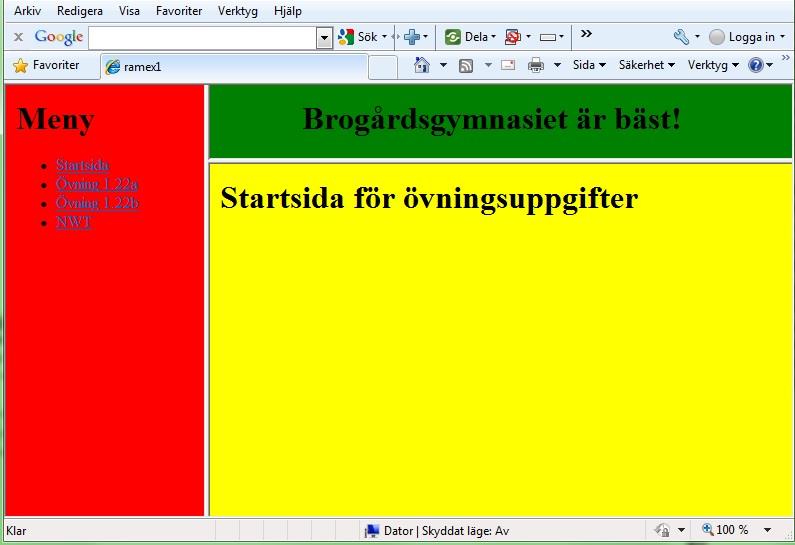Click the blue plus icon on Google toolbar
Screen dimensions: 795x545
(x=412, y=37)
